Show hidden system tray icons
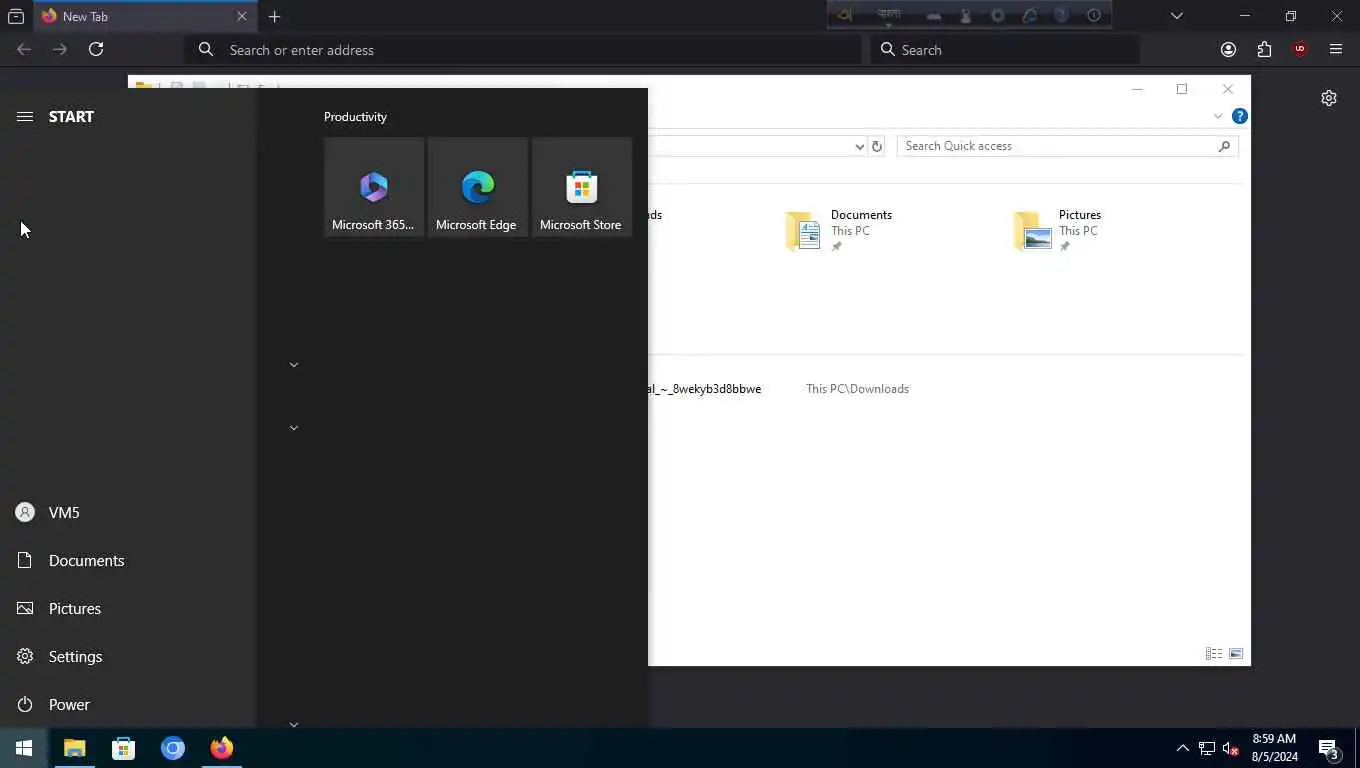The width and height of the screenshot is (1360, 768). (x=1182, y=748)
